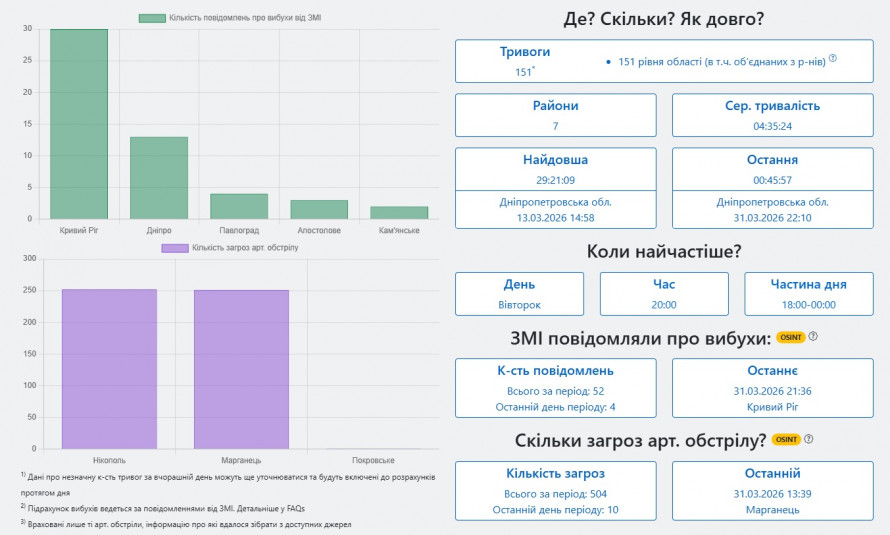Click the help icon beside "151 рівня області"
The image size is (890, 535).
pos(832,59)
